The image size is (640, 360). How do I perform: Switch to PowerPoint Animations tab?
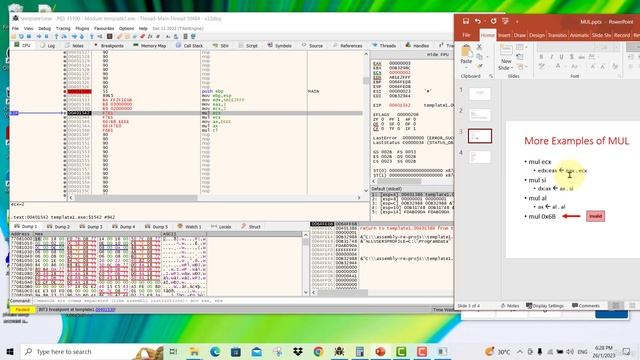(579, 36)
